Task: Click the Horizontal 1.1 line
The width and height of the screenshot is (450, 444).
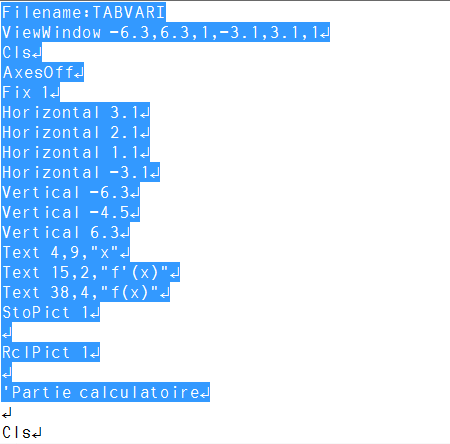Action: click(x=76, y=152)
